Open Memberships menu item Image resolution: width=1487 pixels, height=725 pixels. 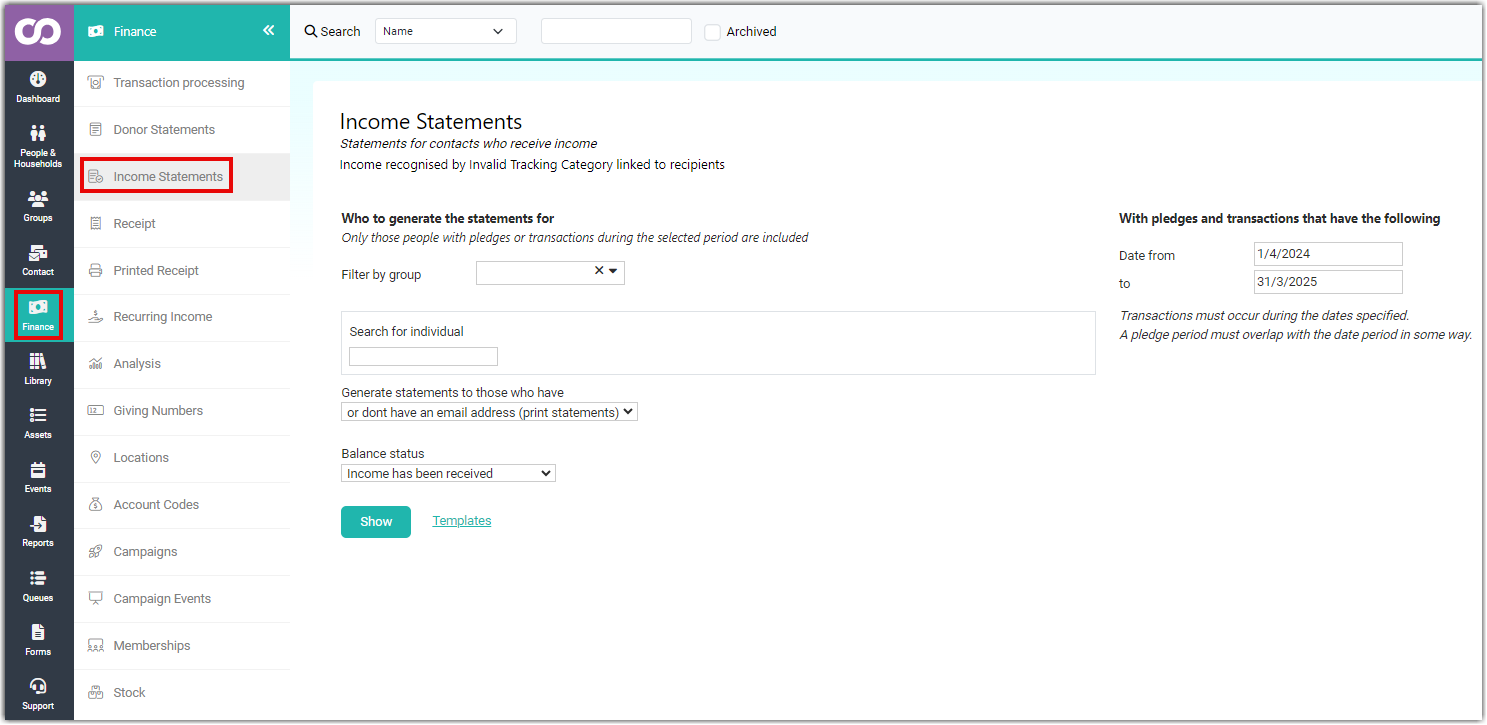click(x=182, y=646)
